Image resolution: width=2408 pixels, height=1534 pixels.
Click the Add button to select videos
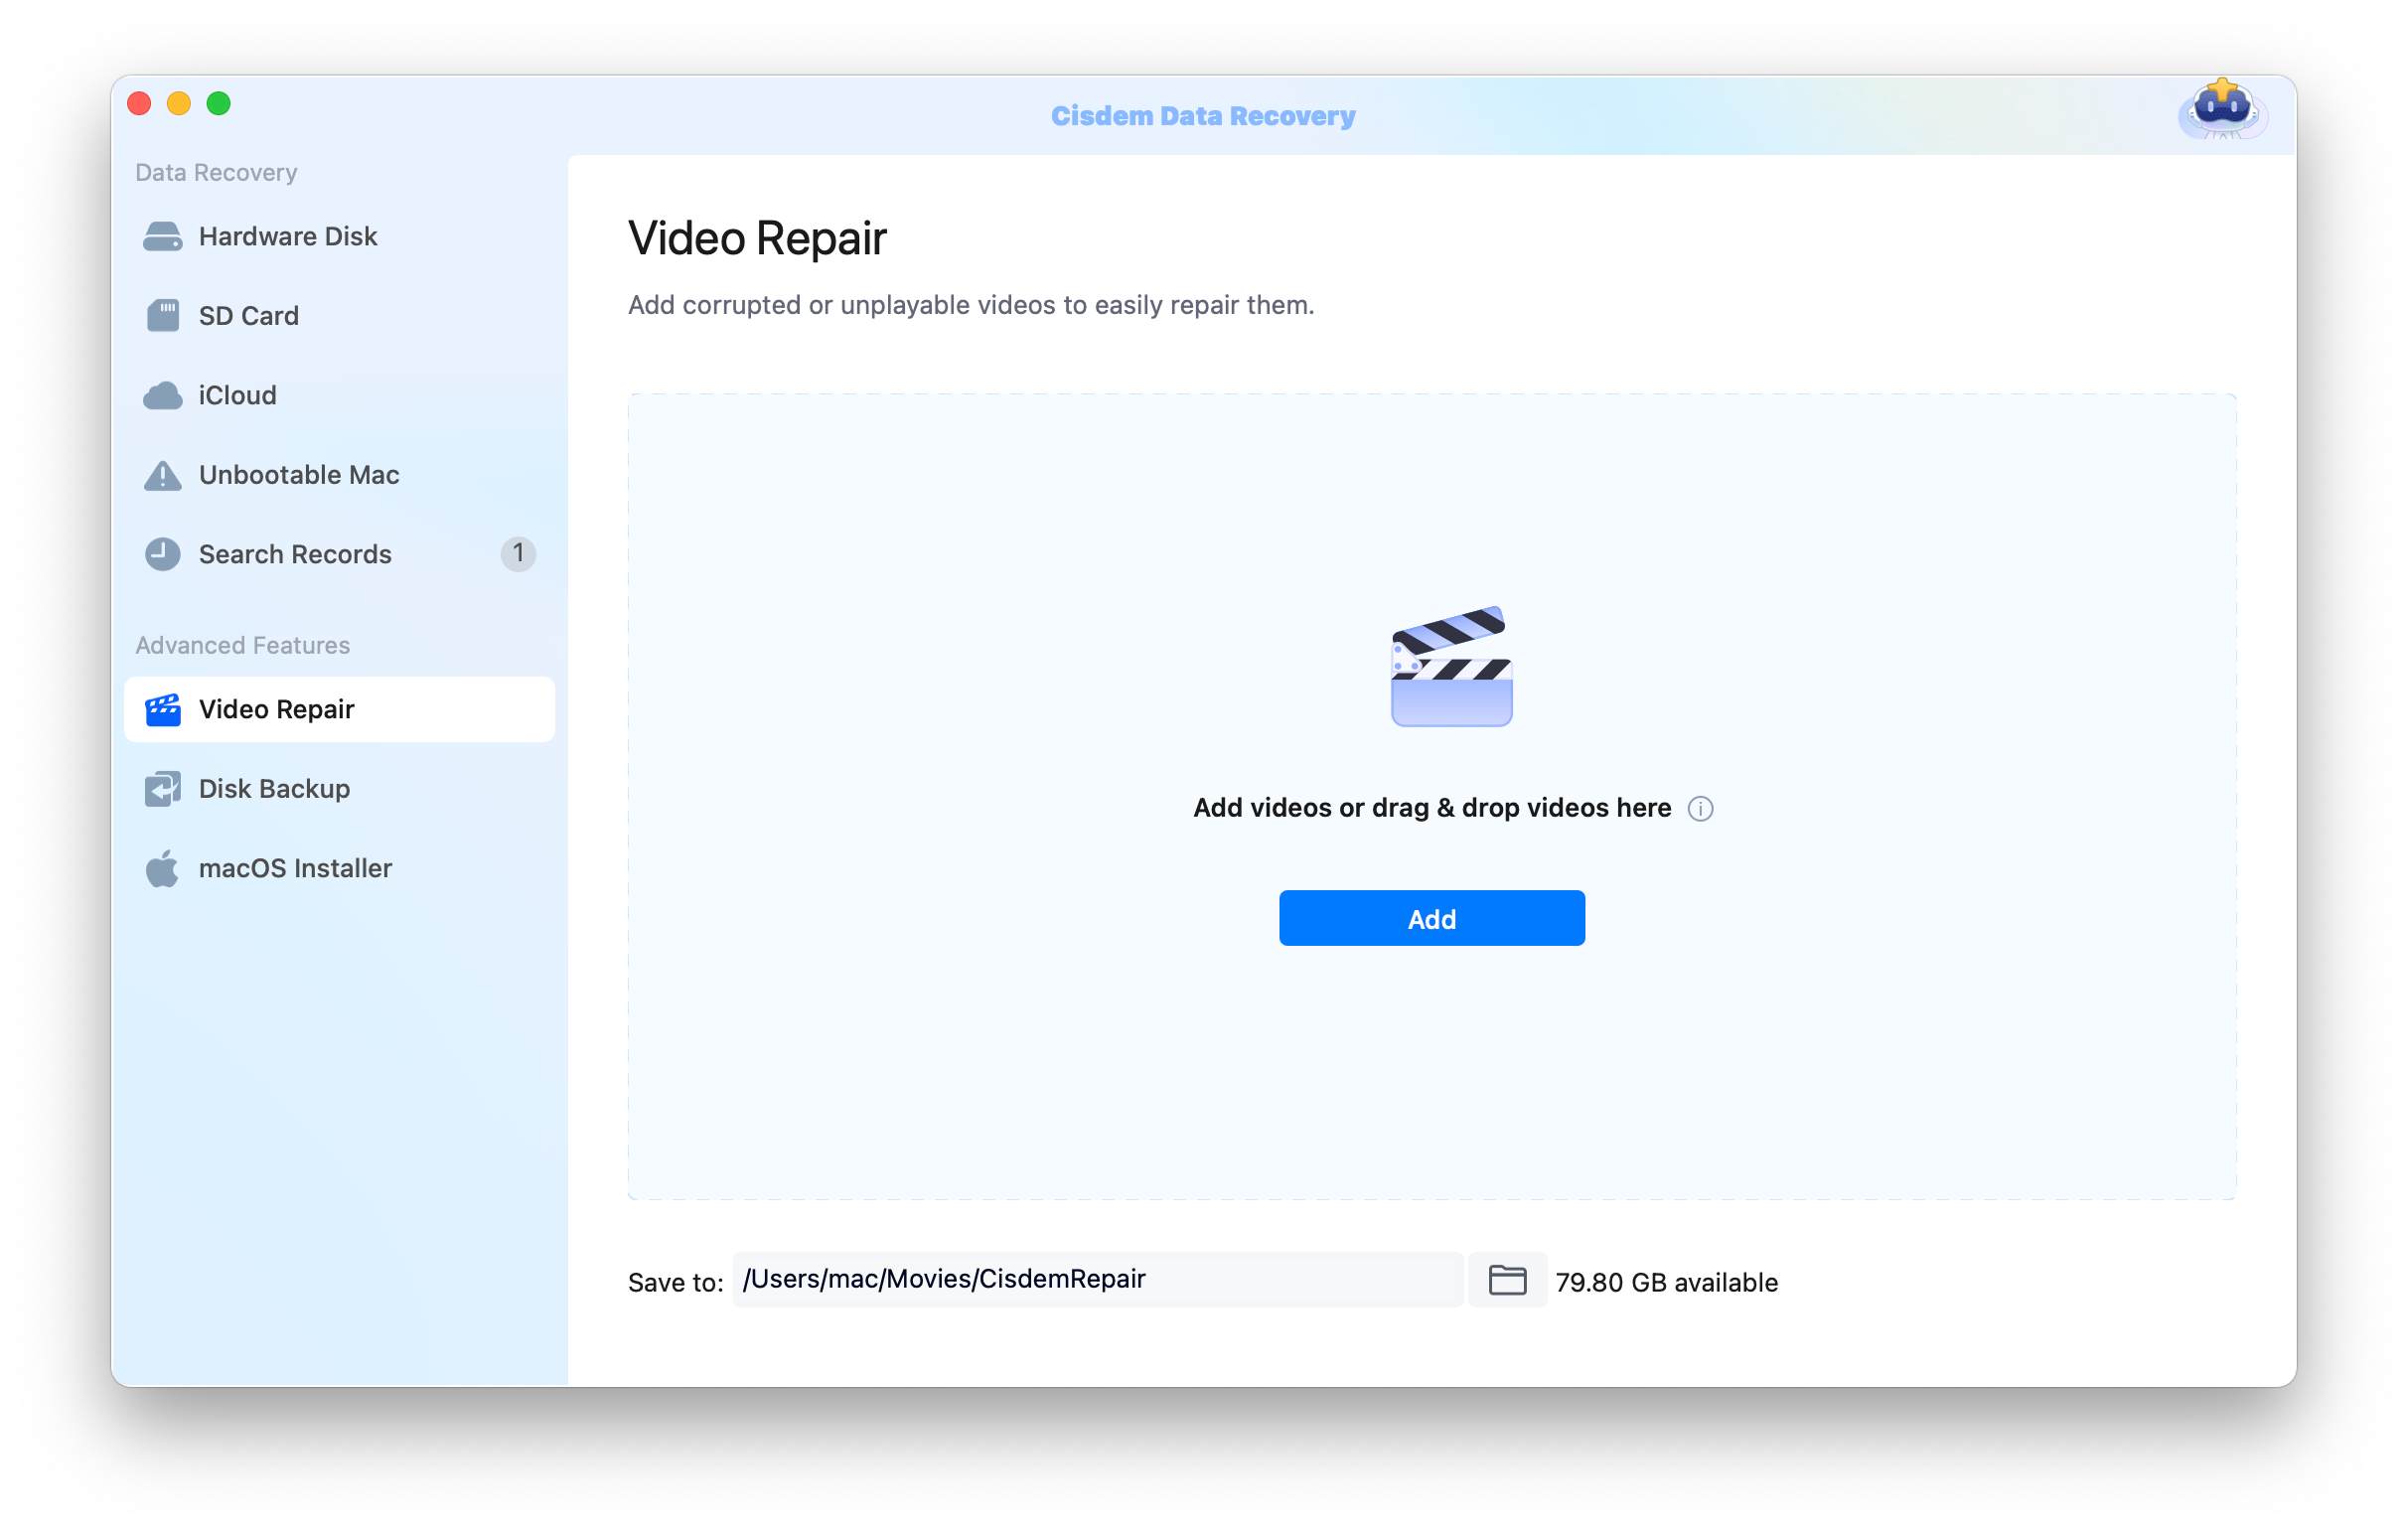pyautogui.click(x=1431, y=917)
